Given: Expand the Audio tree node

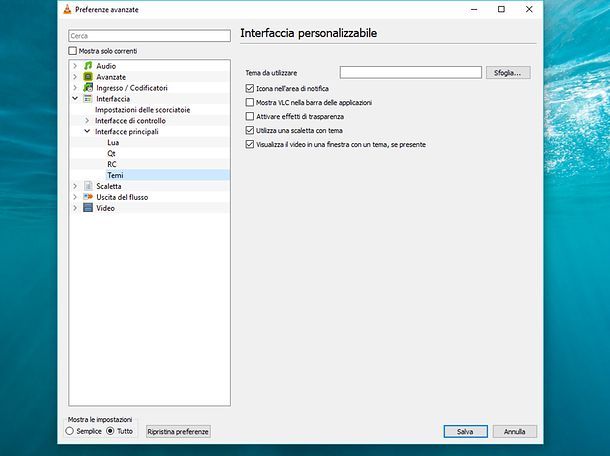Looking at the screenshot, I should (x=75, y=66).
